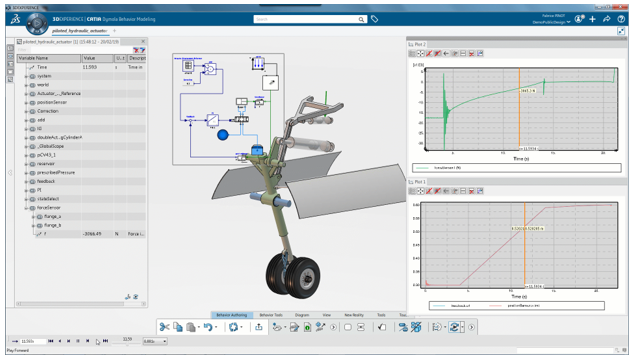Viewport: 634px width, 360px height.
Task: Click the Copy icon in action bar
Action: 178,327
